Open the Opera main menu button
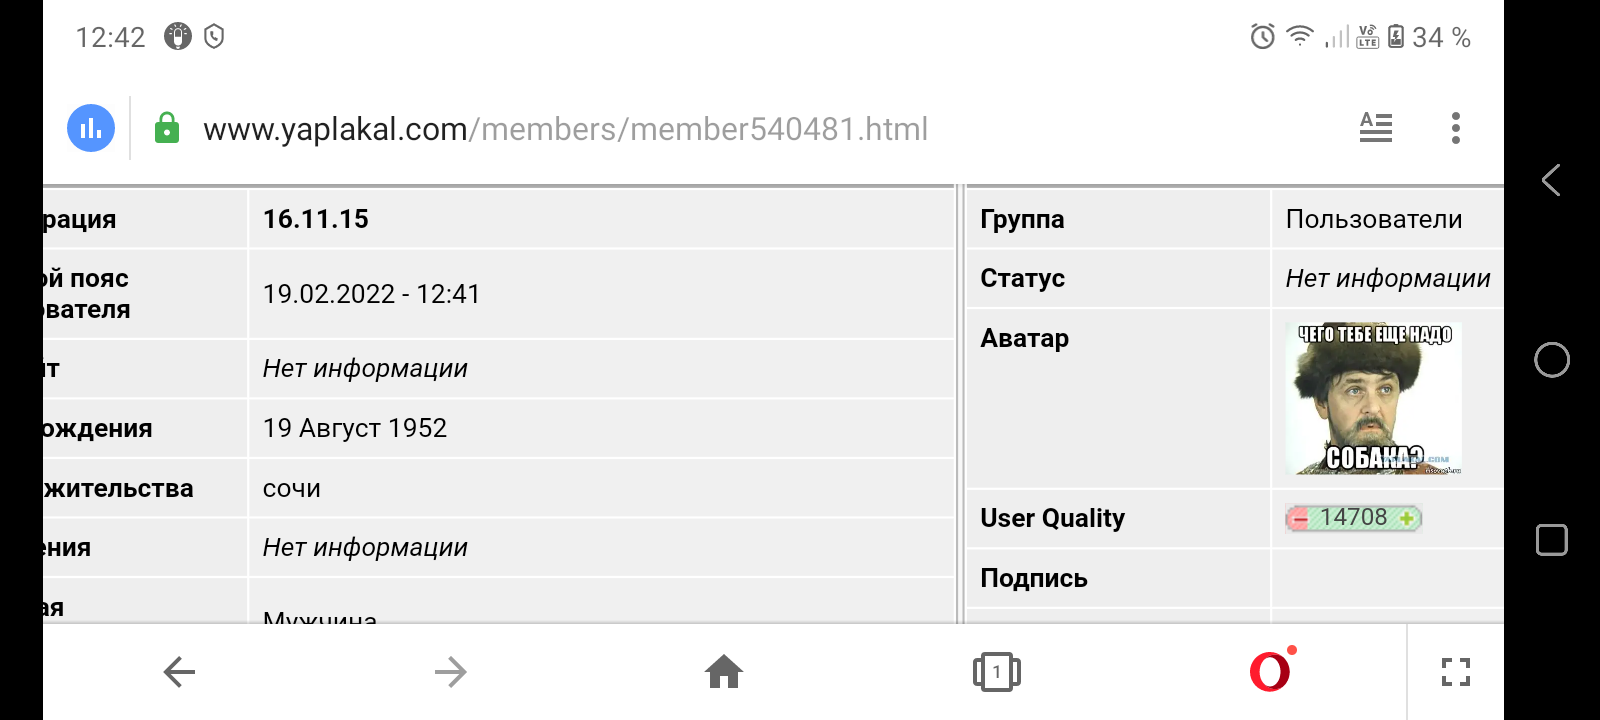Image resolution: width=1600 pixels, height=720 pixels. tap(1271, 670)
